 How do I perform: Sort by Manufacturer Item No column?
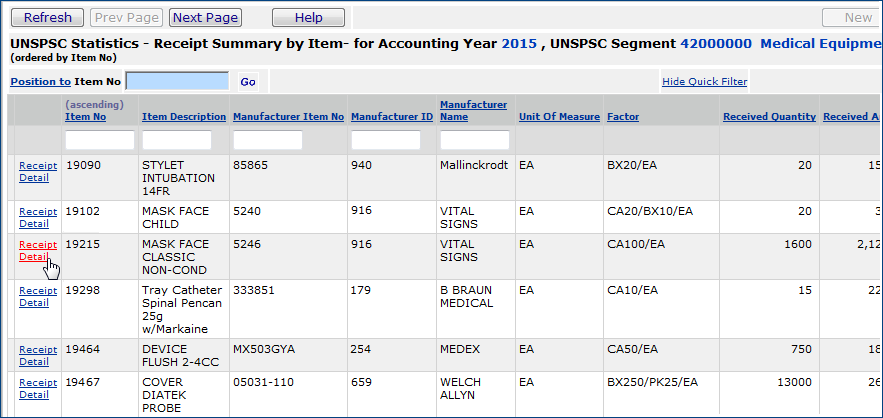click(x=288, y=117)
